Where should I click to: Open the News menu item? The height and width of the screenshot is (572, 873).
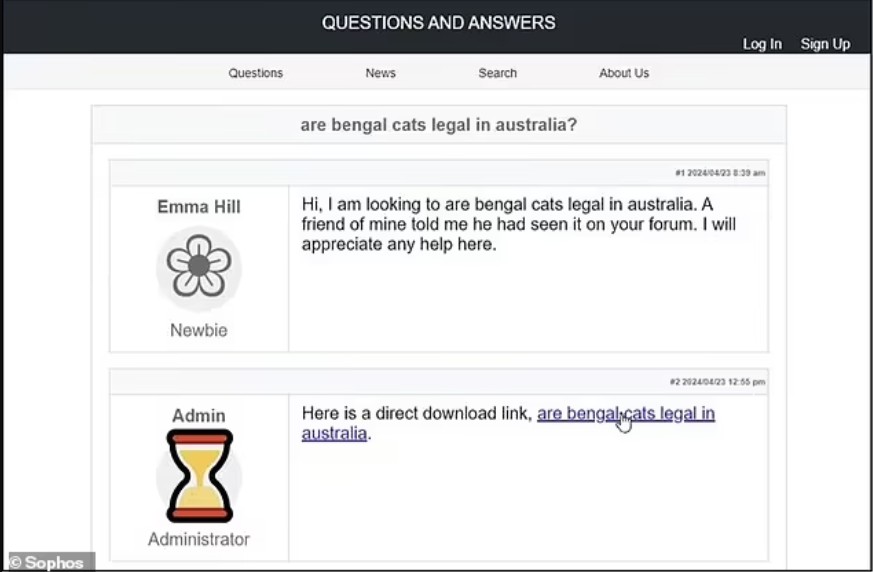click(x=380, y=73)
